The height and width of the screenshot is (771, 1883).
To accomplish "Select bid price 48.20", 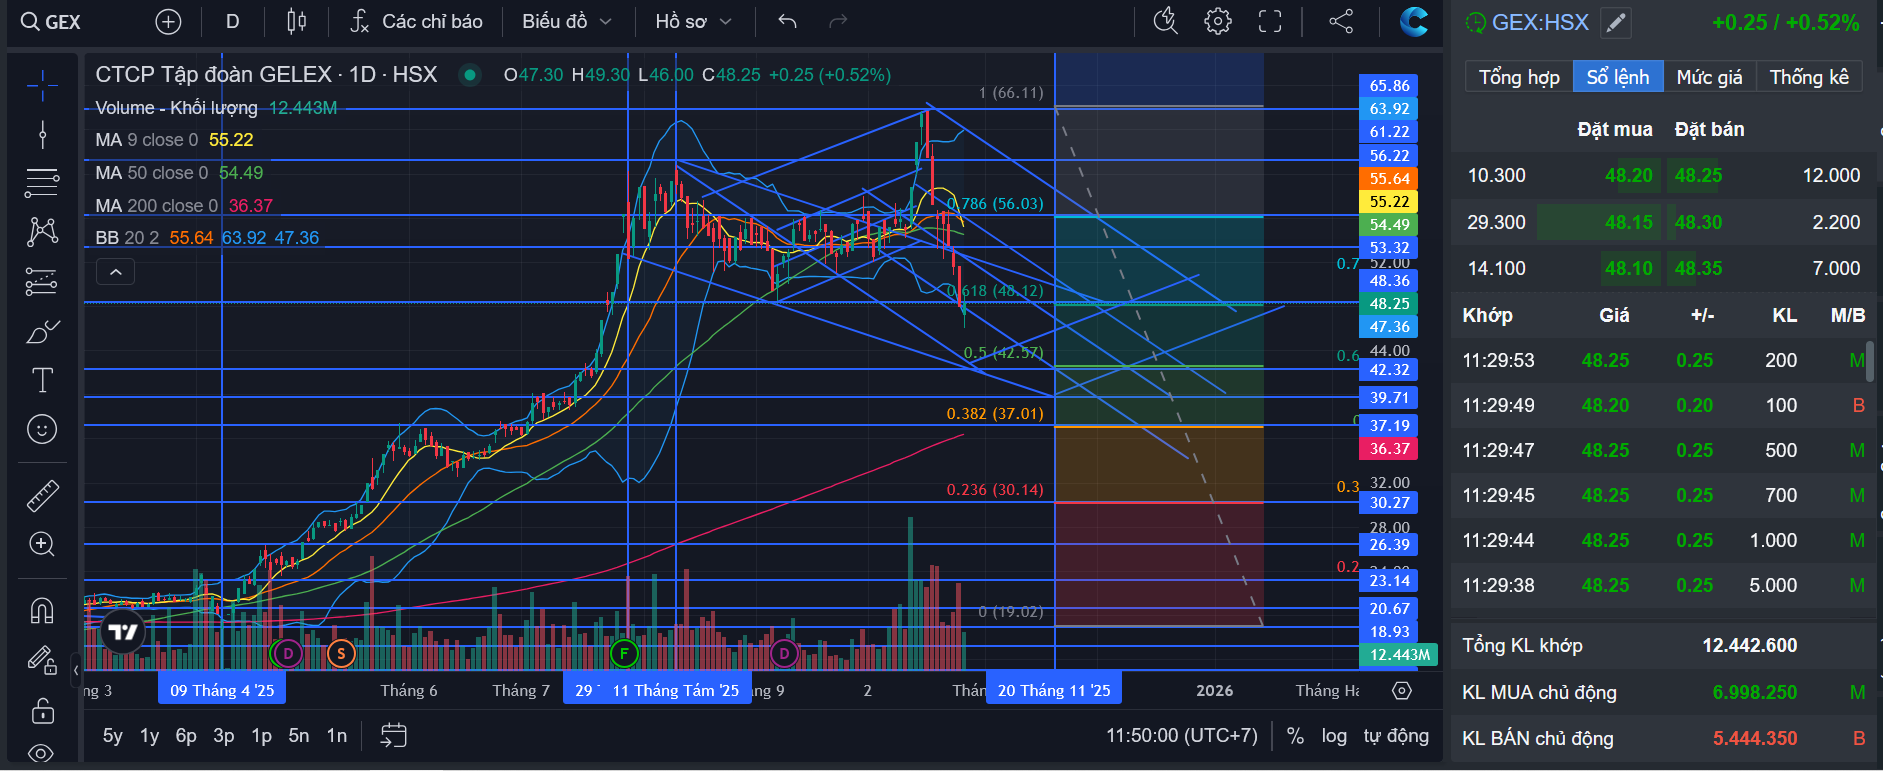I will coord(1629,175).
